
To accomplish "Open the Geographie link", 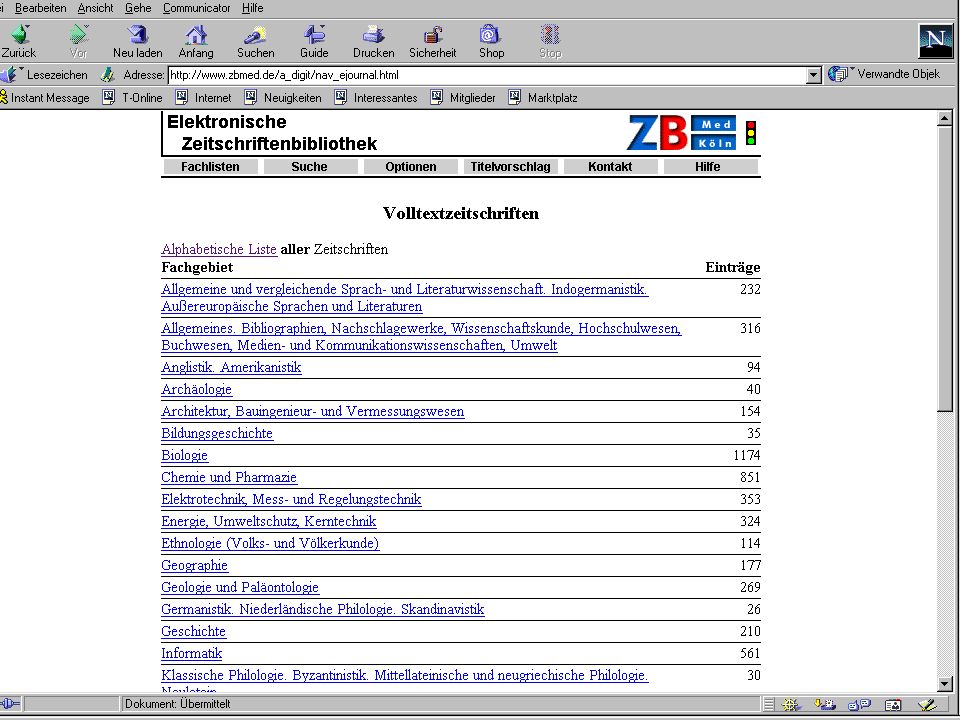I will [x=195, y=566].
